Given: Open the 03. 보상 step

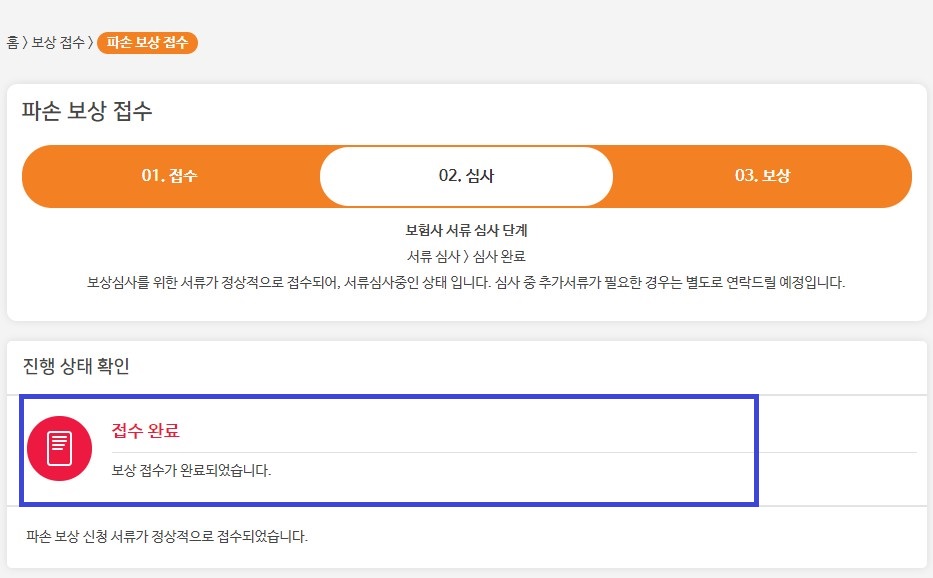Looking at the screenshot, I should pos(762,176).
